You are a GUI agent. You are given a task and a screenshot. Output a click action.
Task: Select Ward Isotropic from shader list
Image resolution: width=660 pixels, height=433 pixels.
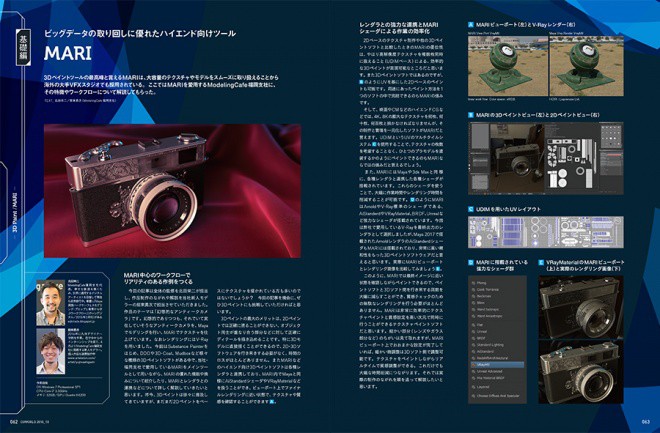(x=487, y=309)
